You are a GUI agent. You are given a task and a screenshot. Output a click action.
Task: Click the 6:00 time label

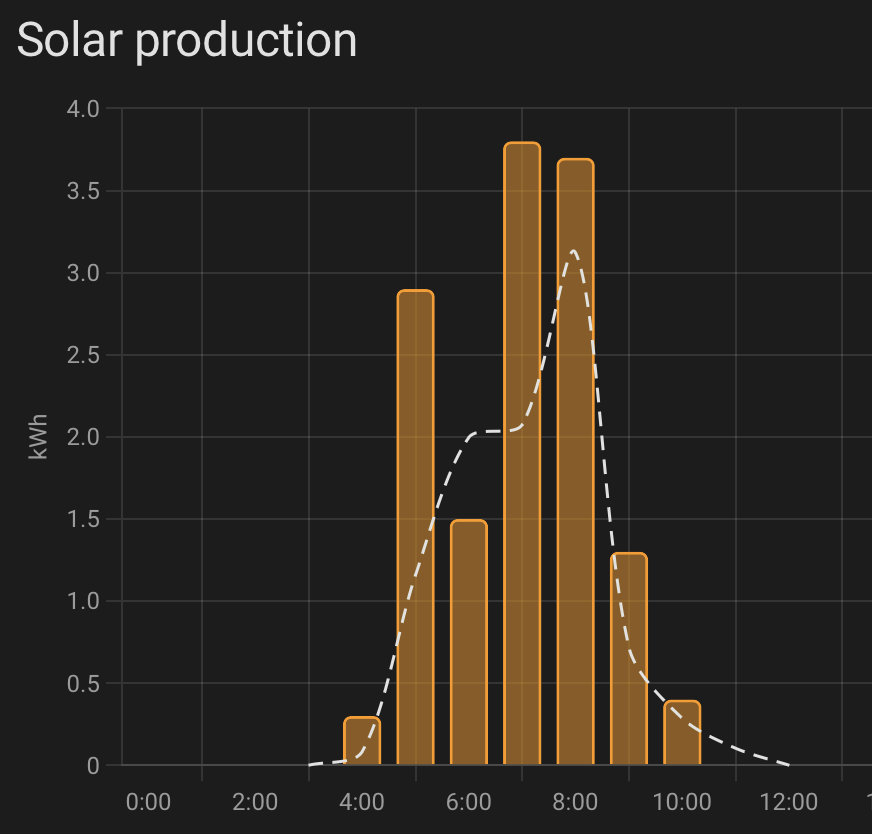coord(468,802)
